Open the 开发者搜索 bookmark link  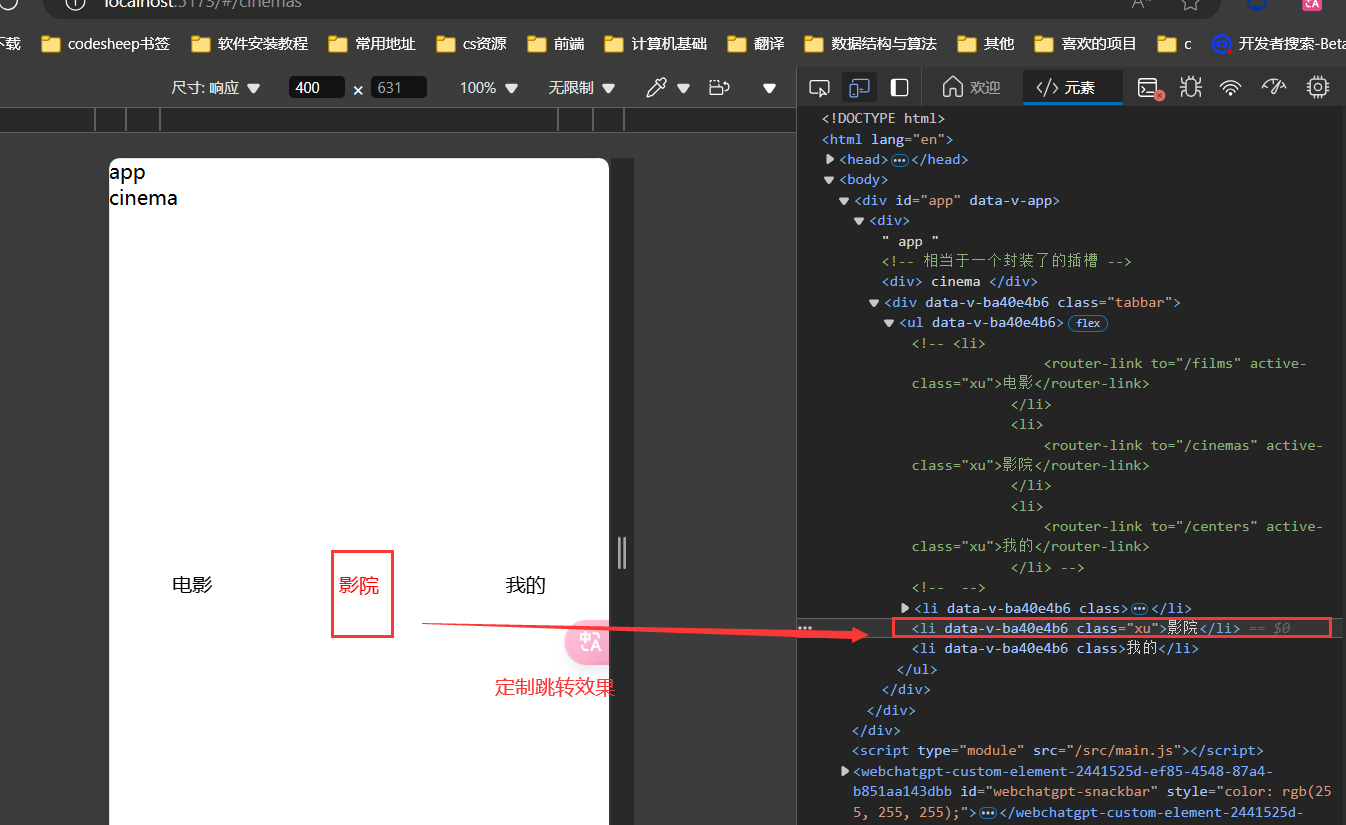1278,44
